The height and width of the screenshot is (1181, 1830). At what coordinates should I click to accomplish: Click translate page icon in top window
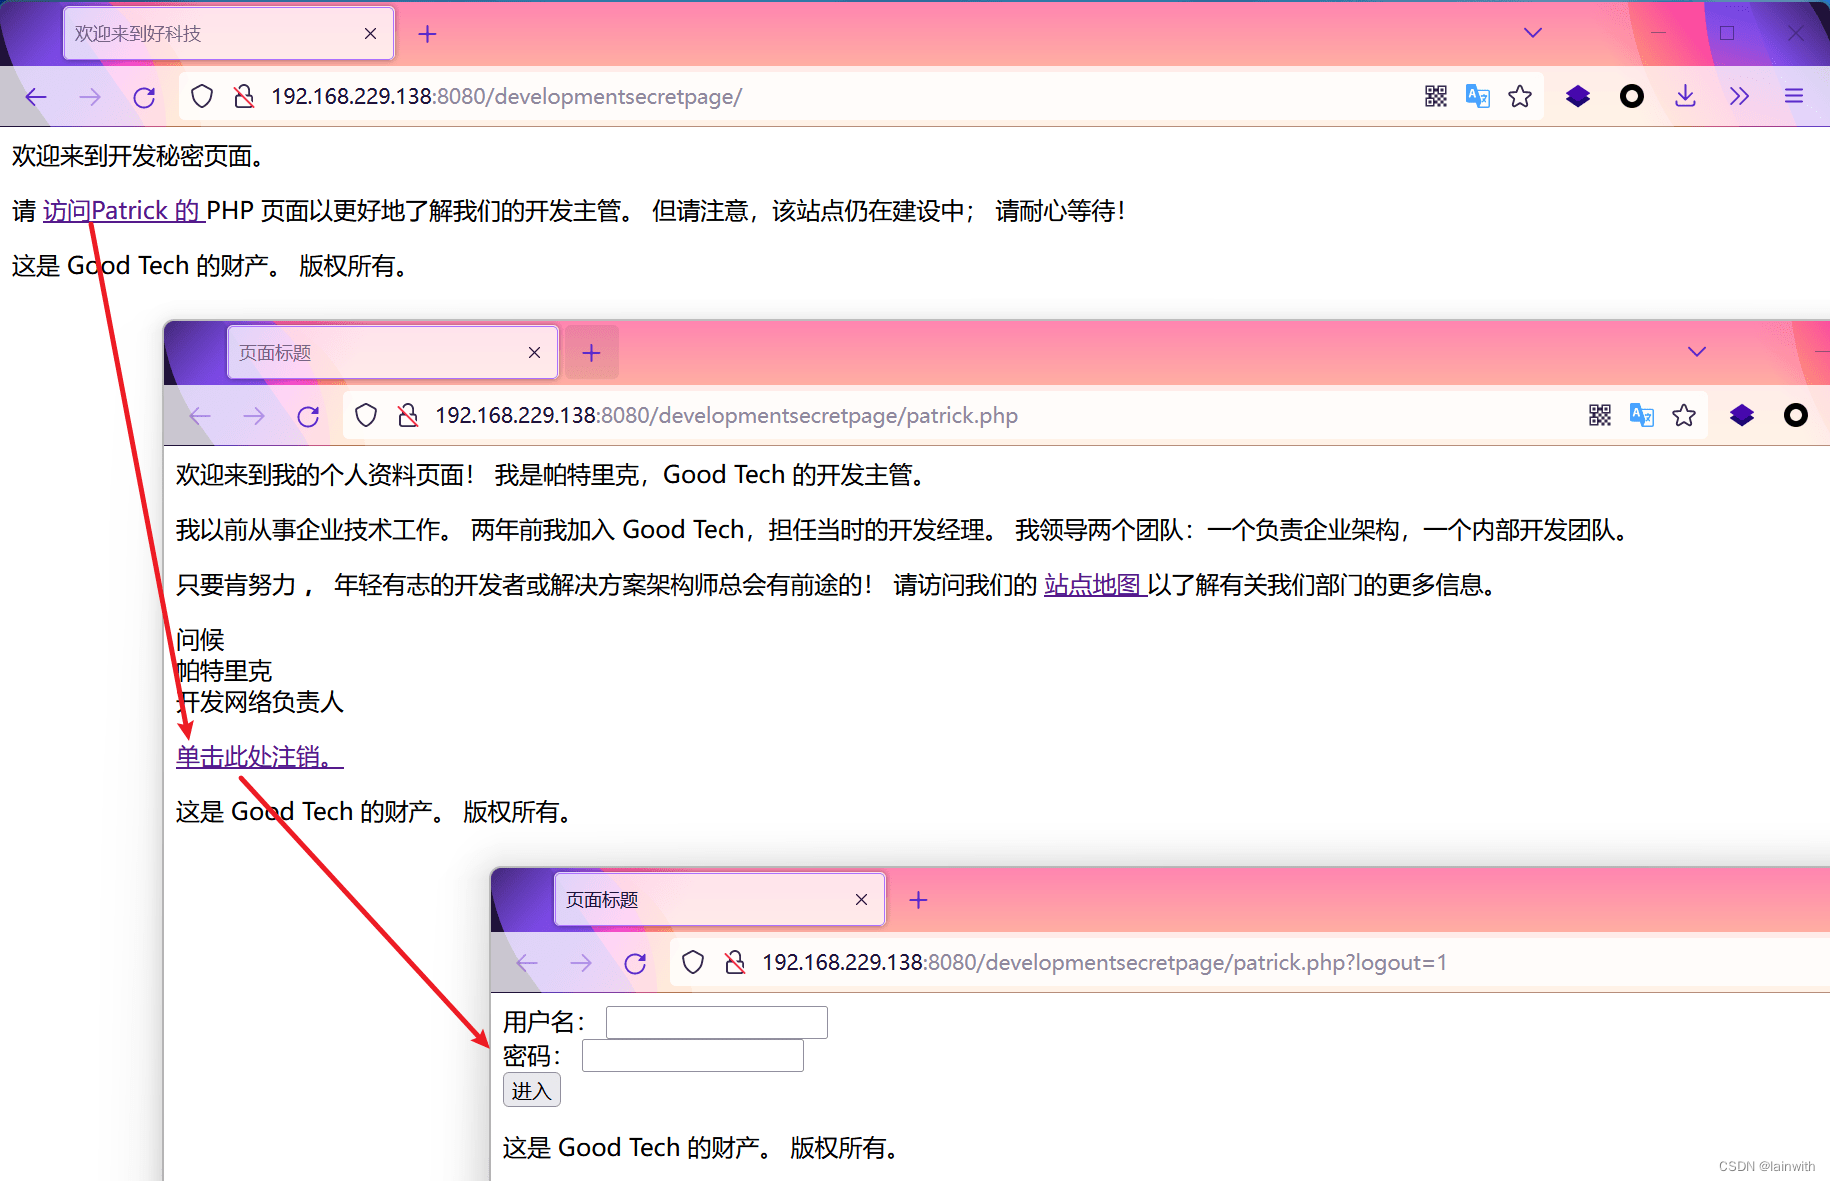point(1478,96)
